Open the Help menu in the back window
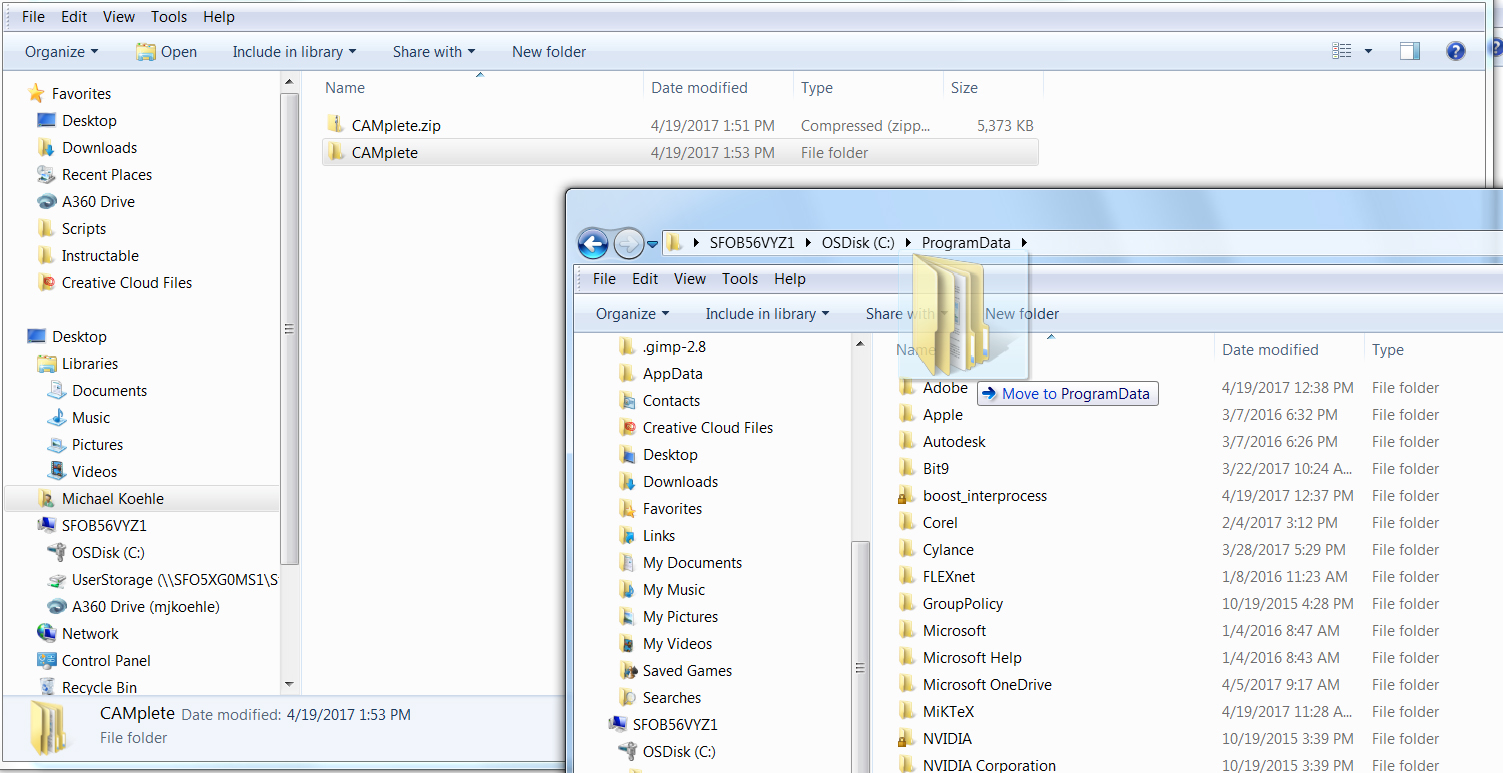This screenshot has height=773, width=1503. tap(218, 16)
